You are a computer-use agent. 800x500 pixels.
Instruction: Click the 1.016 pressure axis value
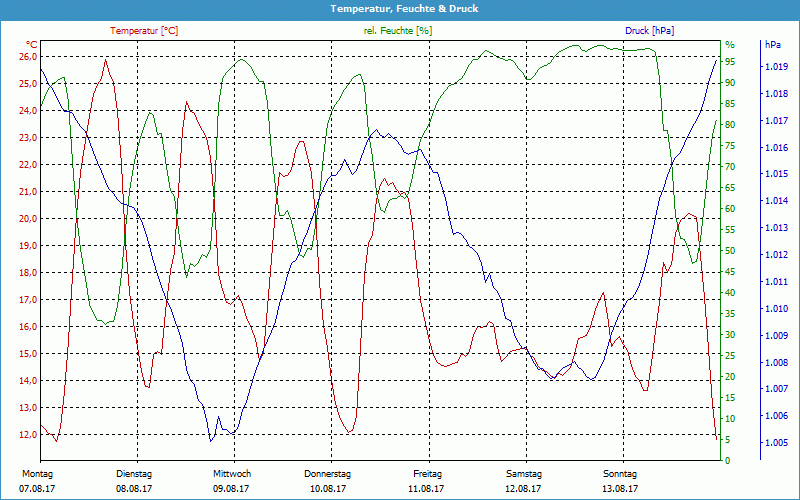pyautogui.click(x=776, y=148)
